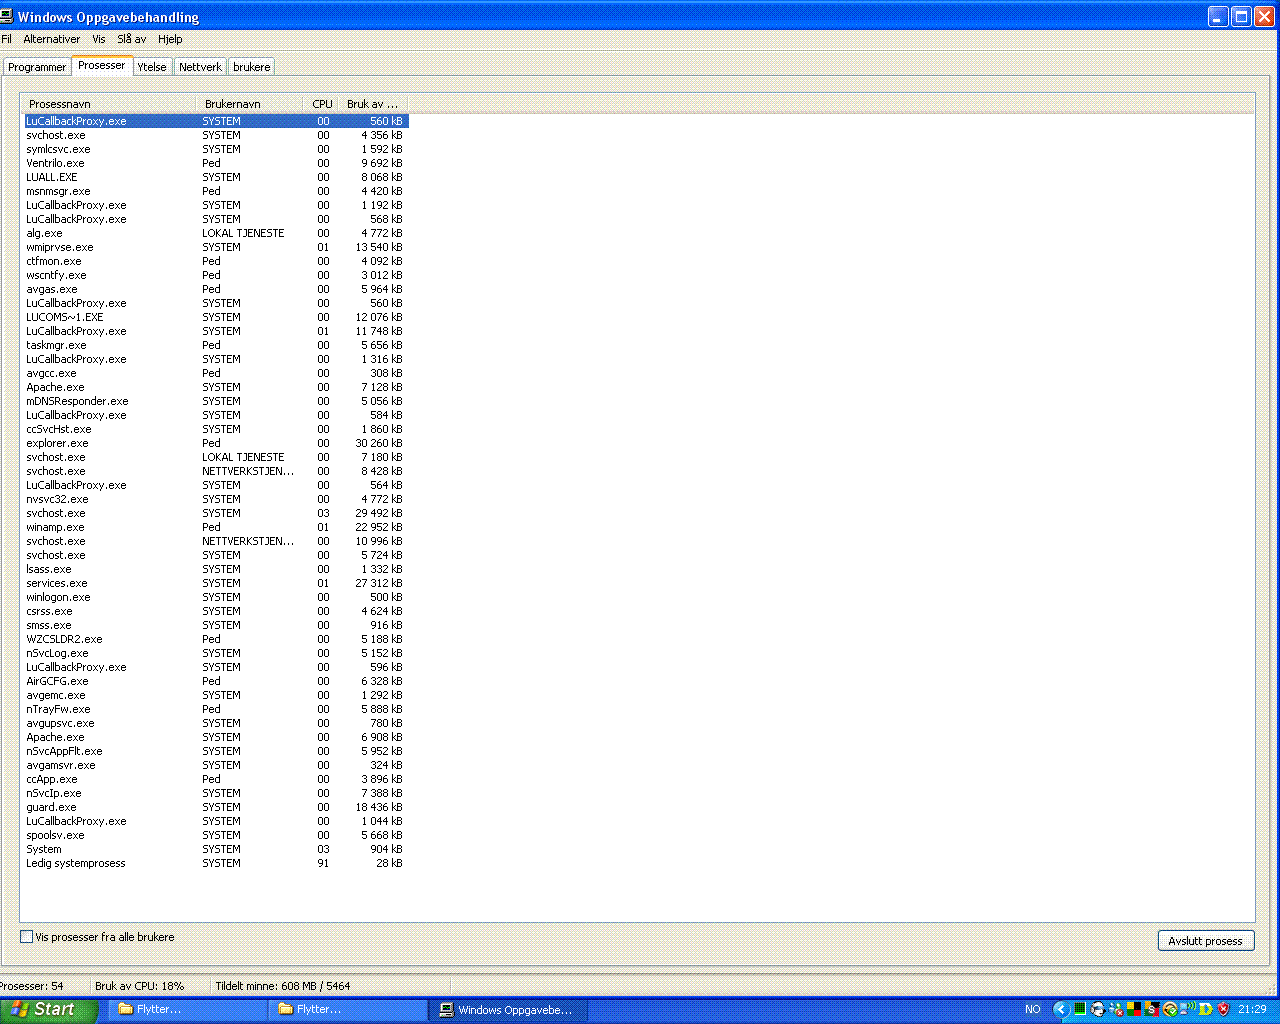The height and width of the screenshot is (1024, 1280).
Task: Click the Windows Oppgavebehandling taskbar button
Action: click(510, 1009)
